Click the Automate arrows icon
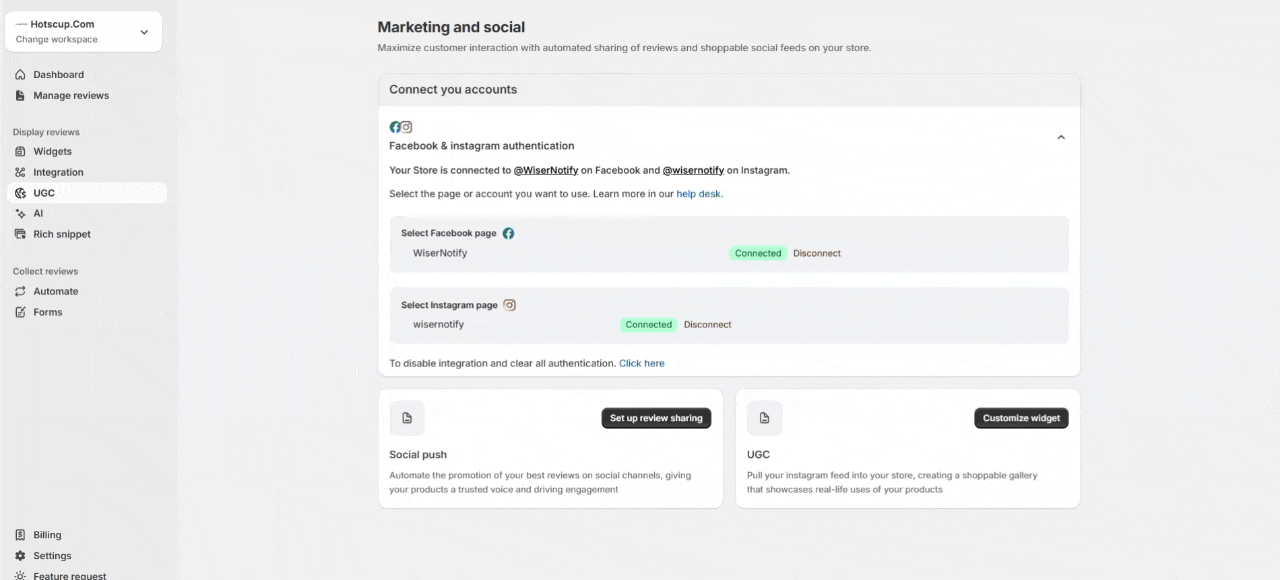The height and width of the screenshot is (580, 1280). tap(21, 292)
